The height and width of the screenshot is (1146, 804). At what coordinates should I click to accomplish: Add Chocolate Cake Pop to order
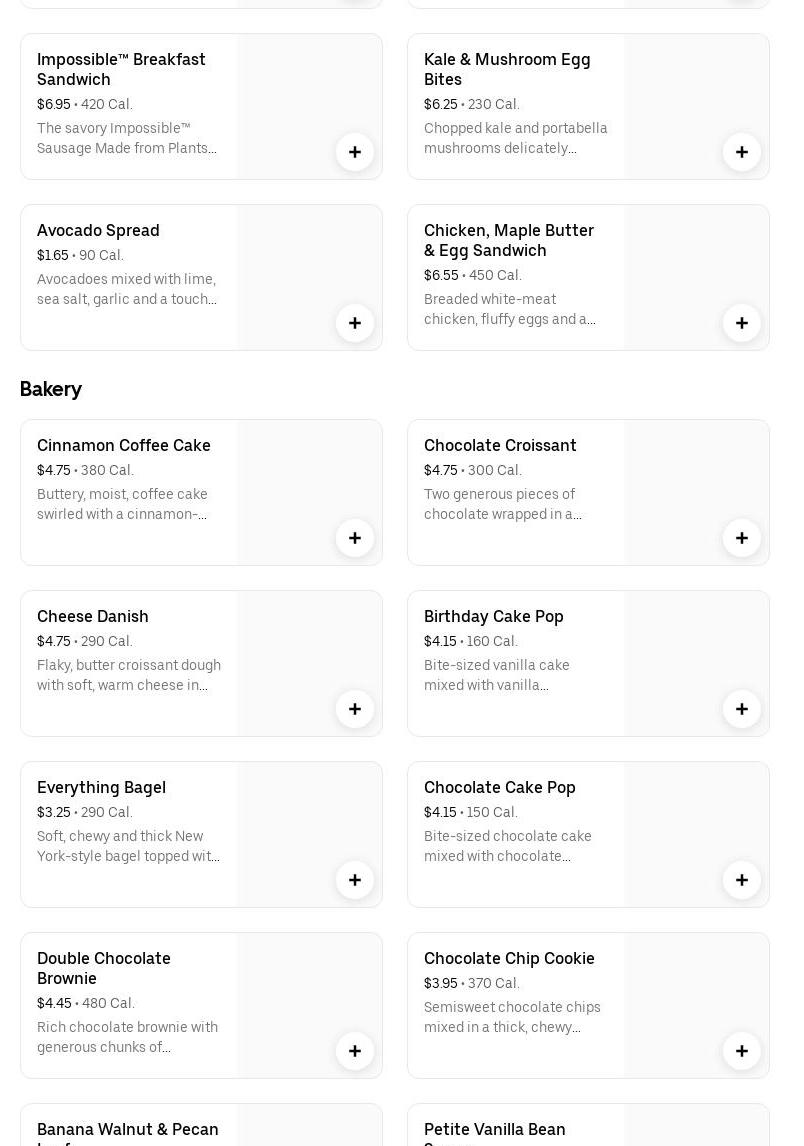click(742, 880)
